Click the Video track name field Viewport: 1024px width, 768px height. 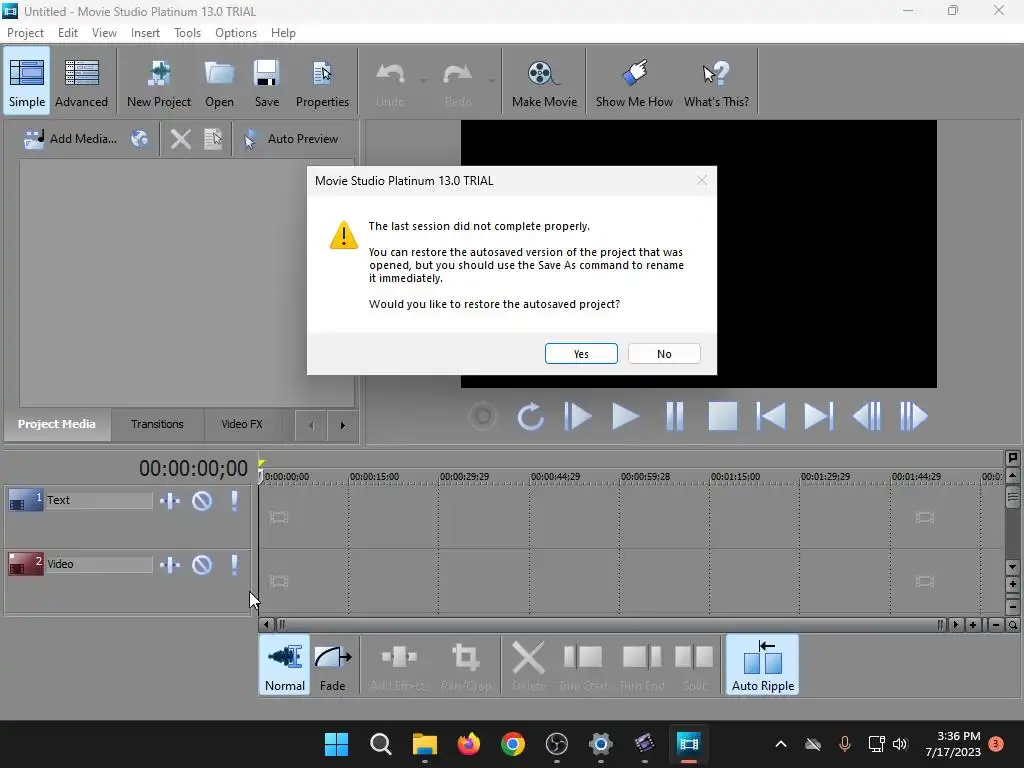tap(99, 564)
